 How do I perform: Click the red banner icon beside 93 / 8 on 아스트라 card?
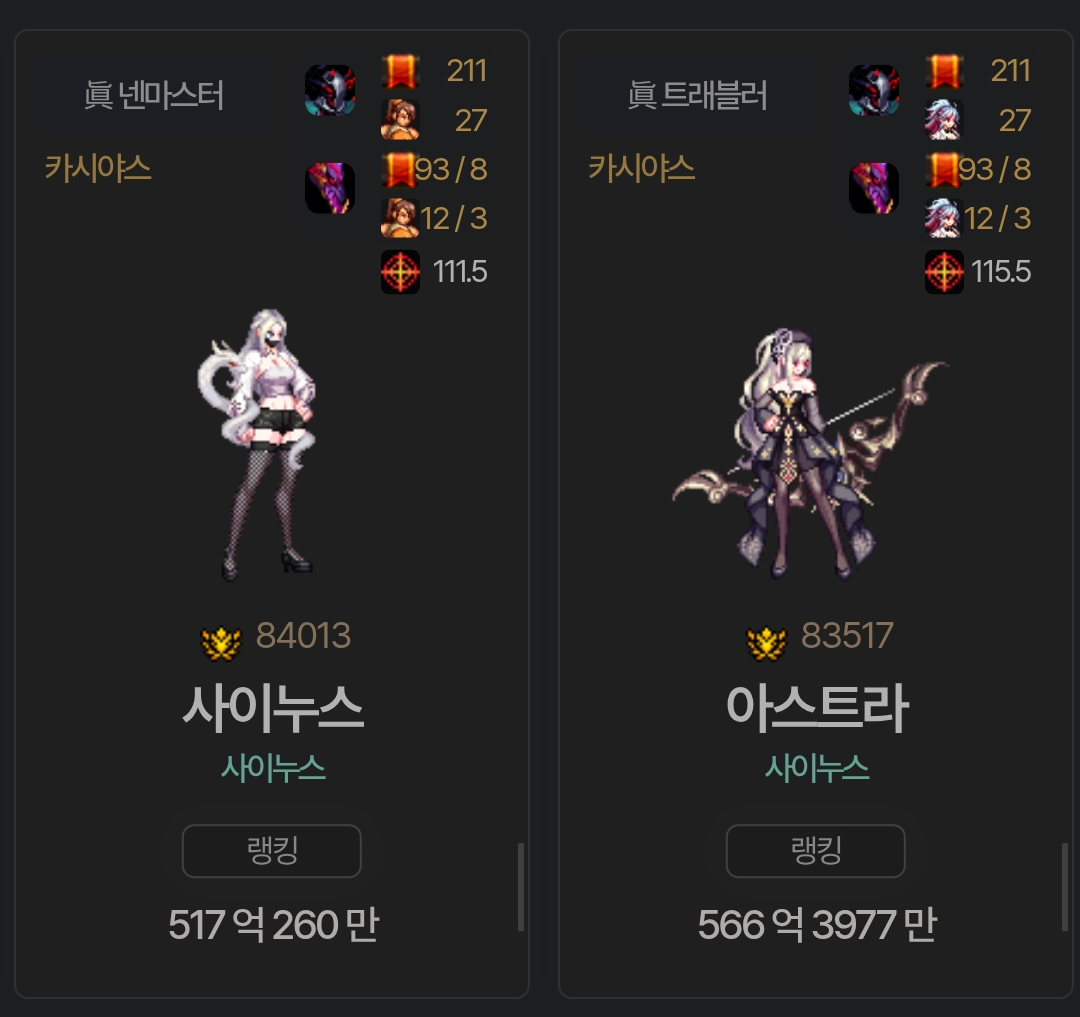(942, 170)
